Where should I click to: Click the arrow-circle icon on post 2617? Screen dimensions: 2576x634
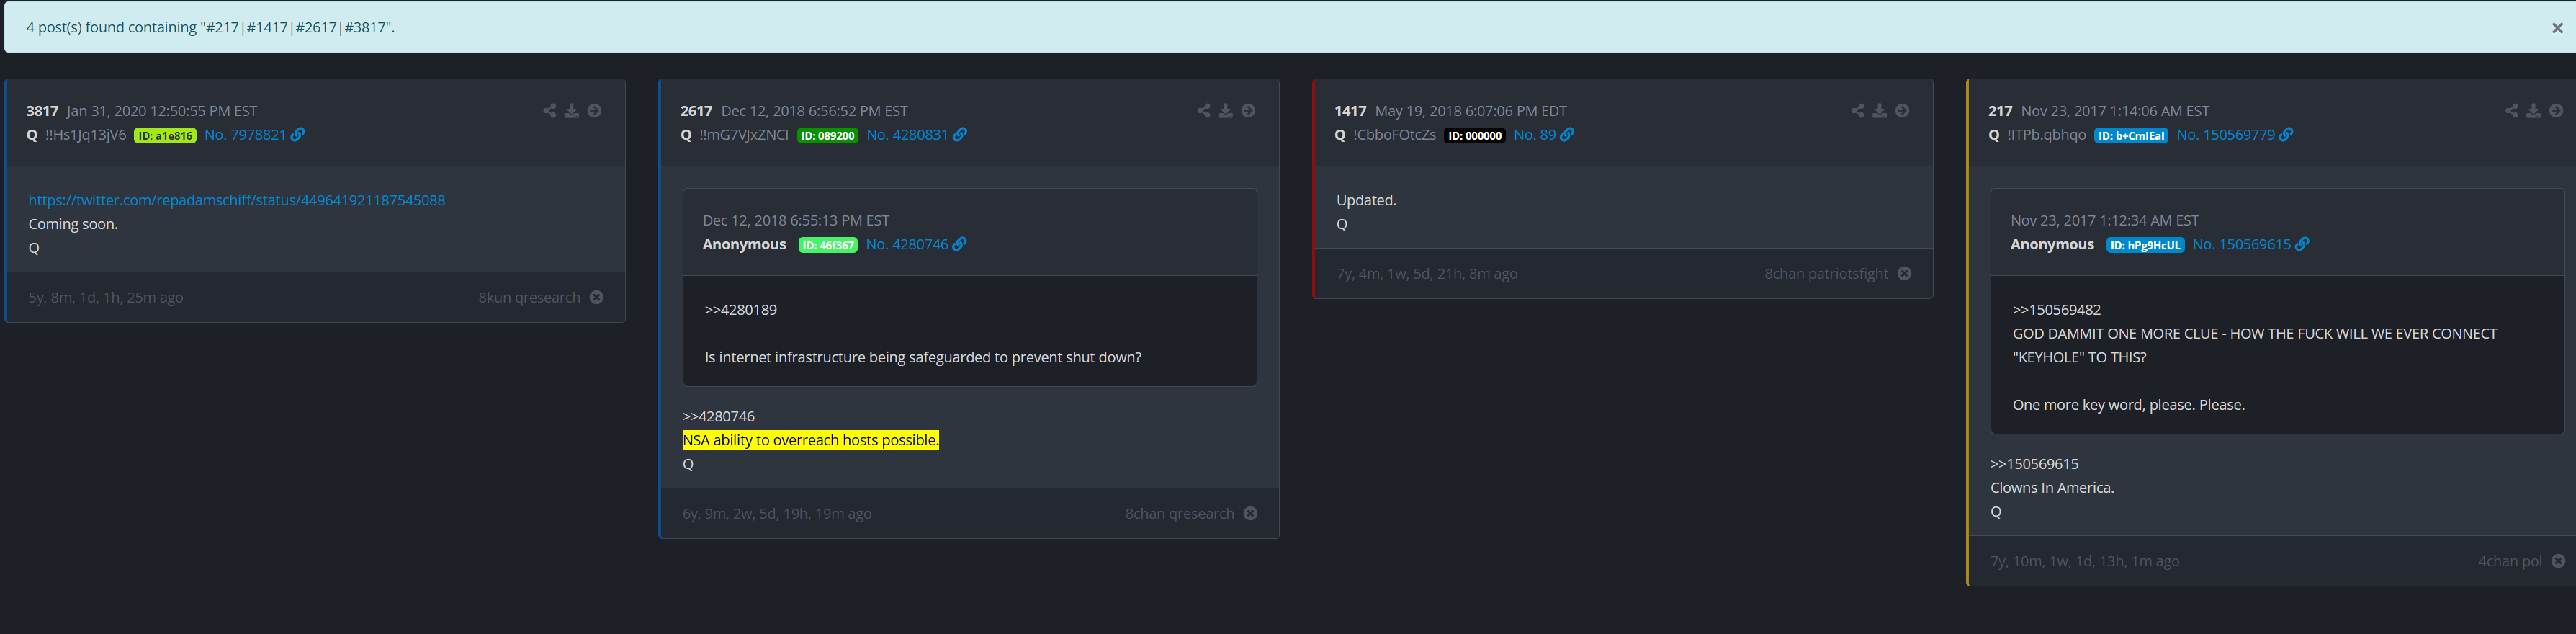[1248, 111]
